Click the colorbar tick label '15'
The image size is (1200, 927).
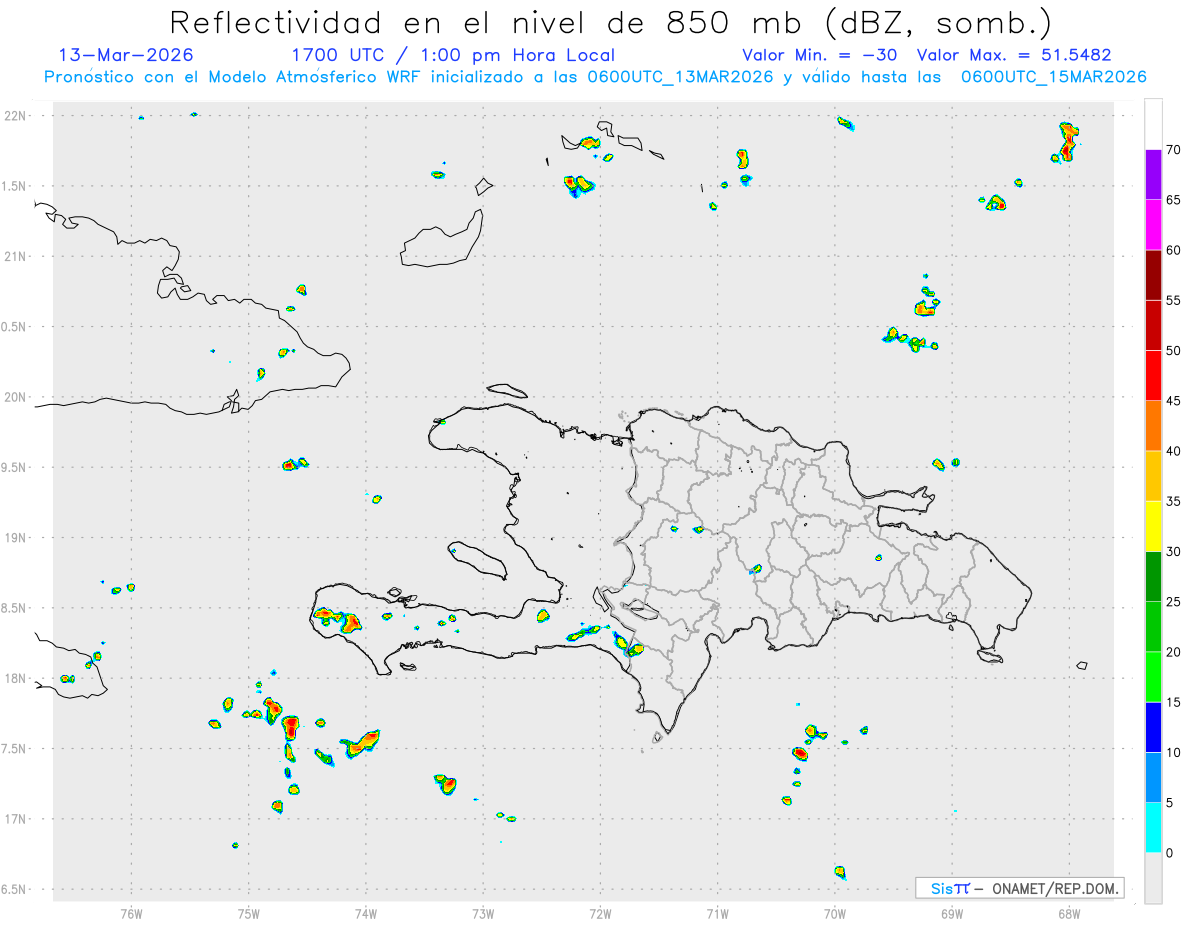[x=1174, y=702]
